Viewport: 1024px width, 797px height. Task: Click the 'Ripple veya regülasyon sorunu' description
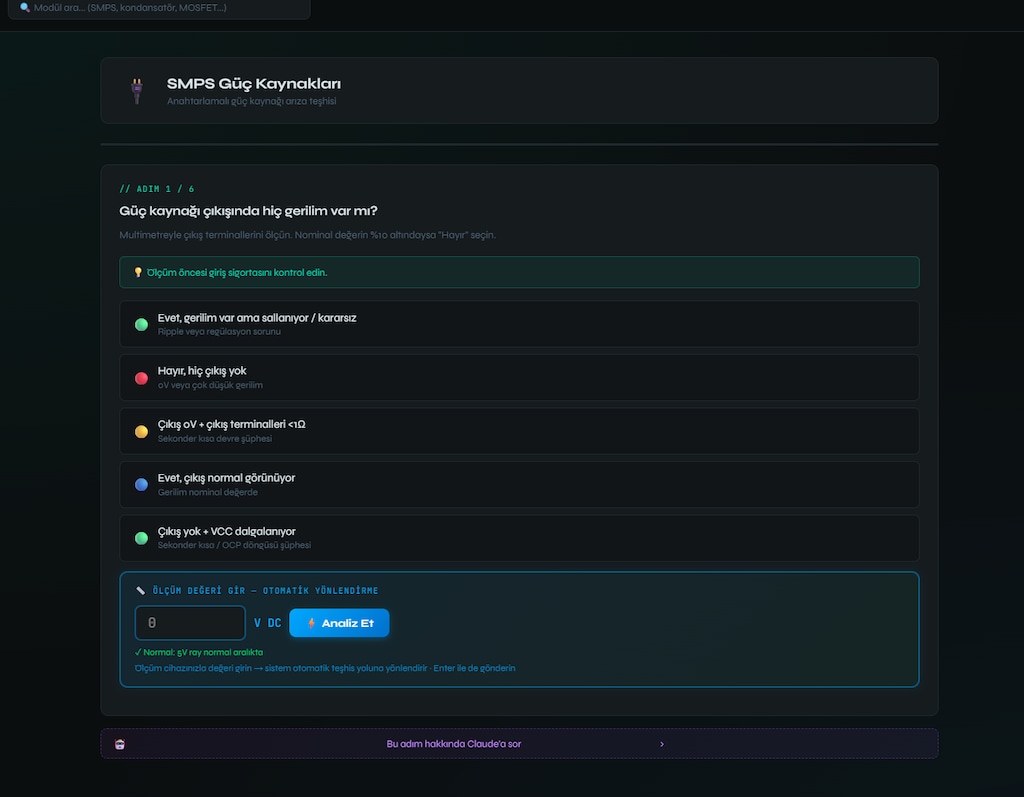[219, 332]
